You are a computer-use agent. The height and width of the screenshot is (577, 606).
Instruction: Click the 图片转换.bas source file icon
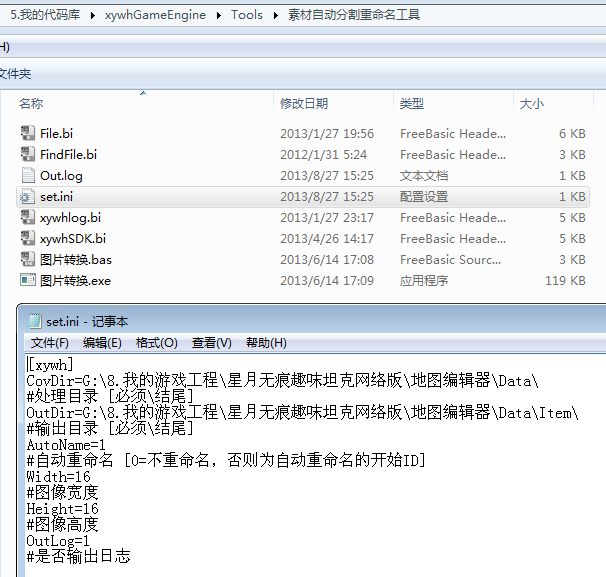pyautogui.click(x=28, y=259)
